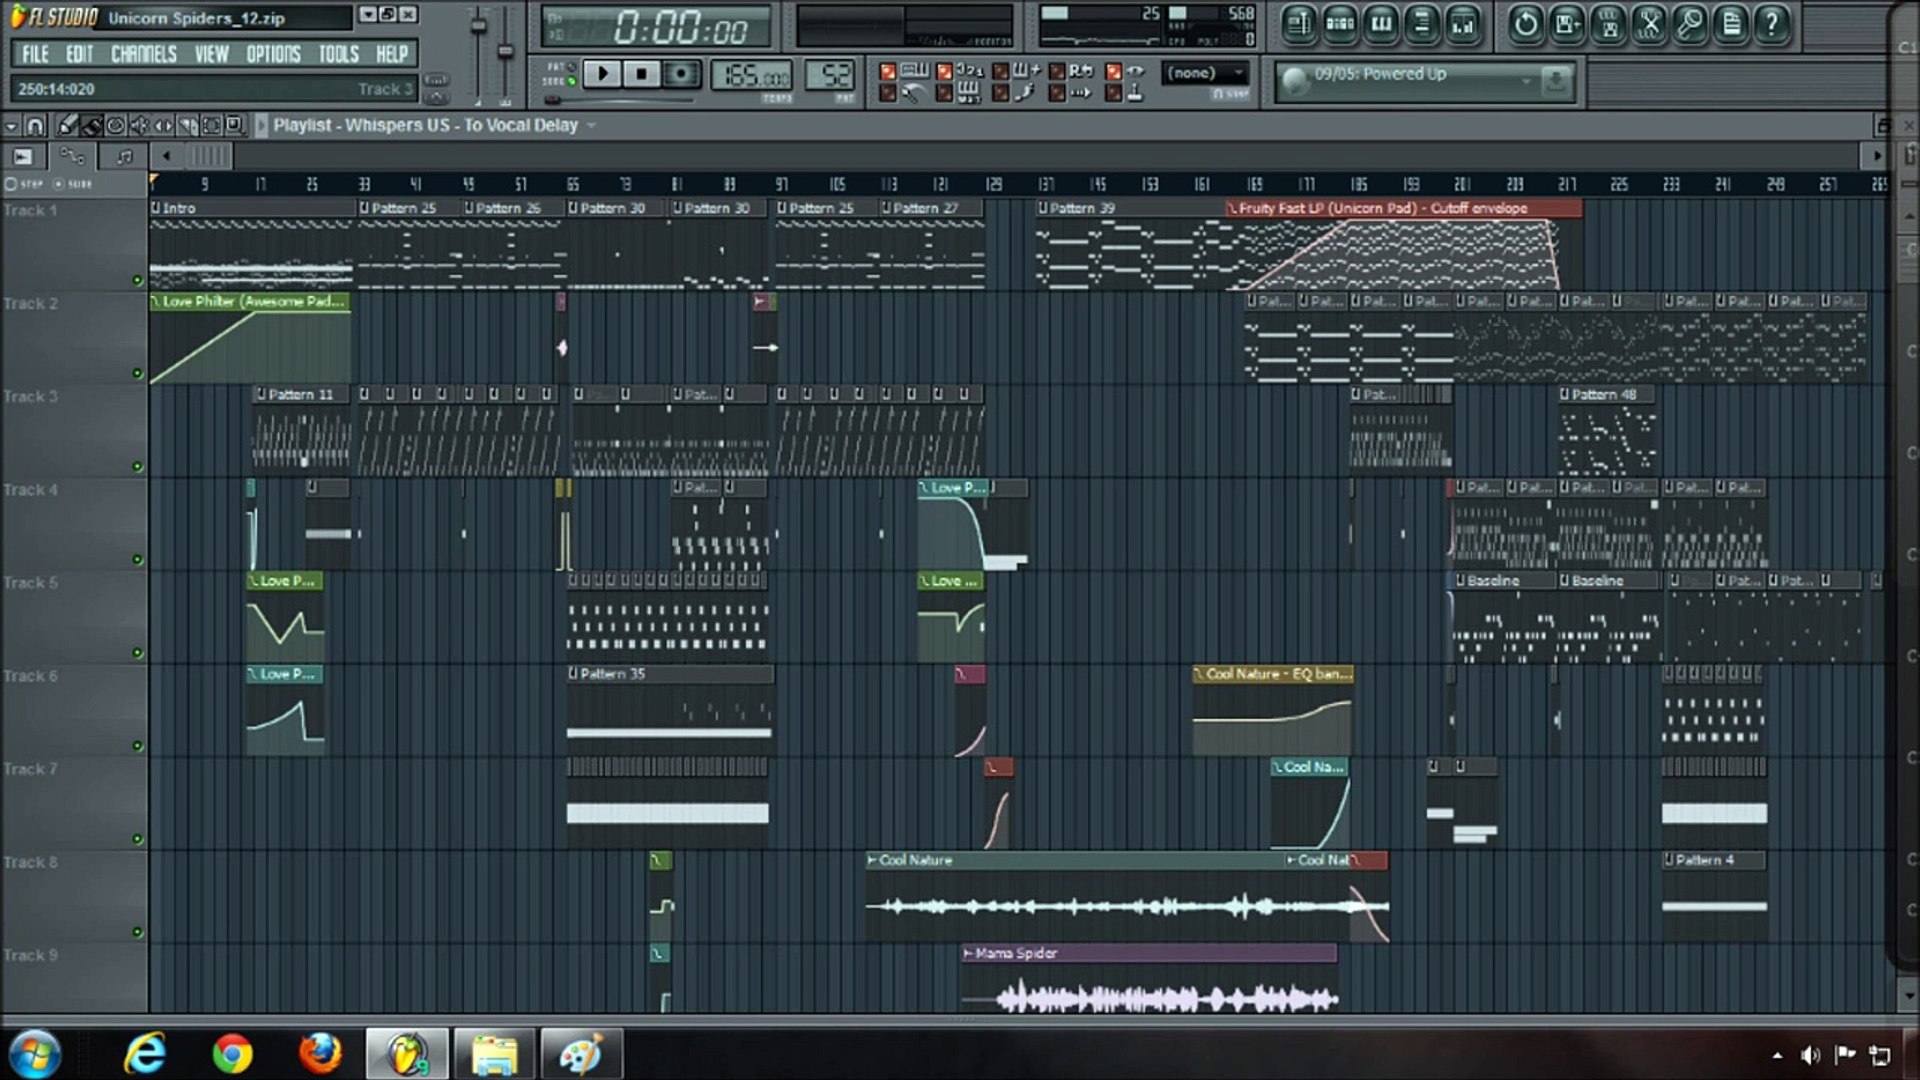Toggle the playlist snap magnet icon

[35, 126]
